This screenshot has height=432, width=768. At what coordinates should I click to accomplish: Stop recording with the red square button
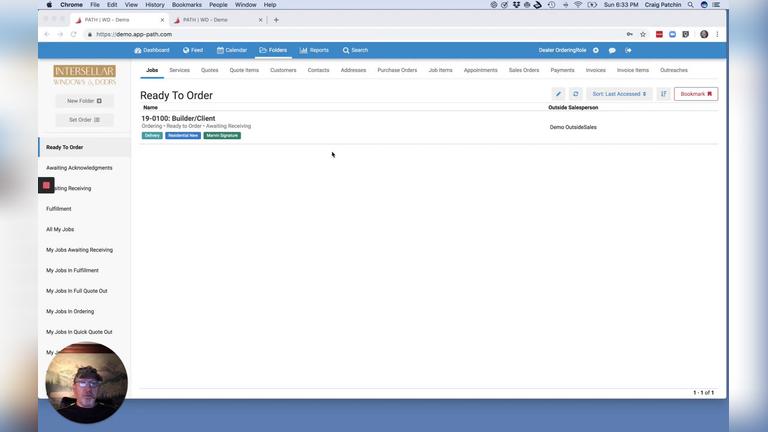pyautogui.click(x=46, y=185)
